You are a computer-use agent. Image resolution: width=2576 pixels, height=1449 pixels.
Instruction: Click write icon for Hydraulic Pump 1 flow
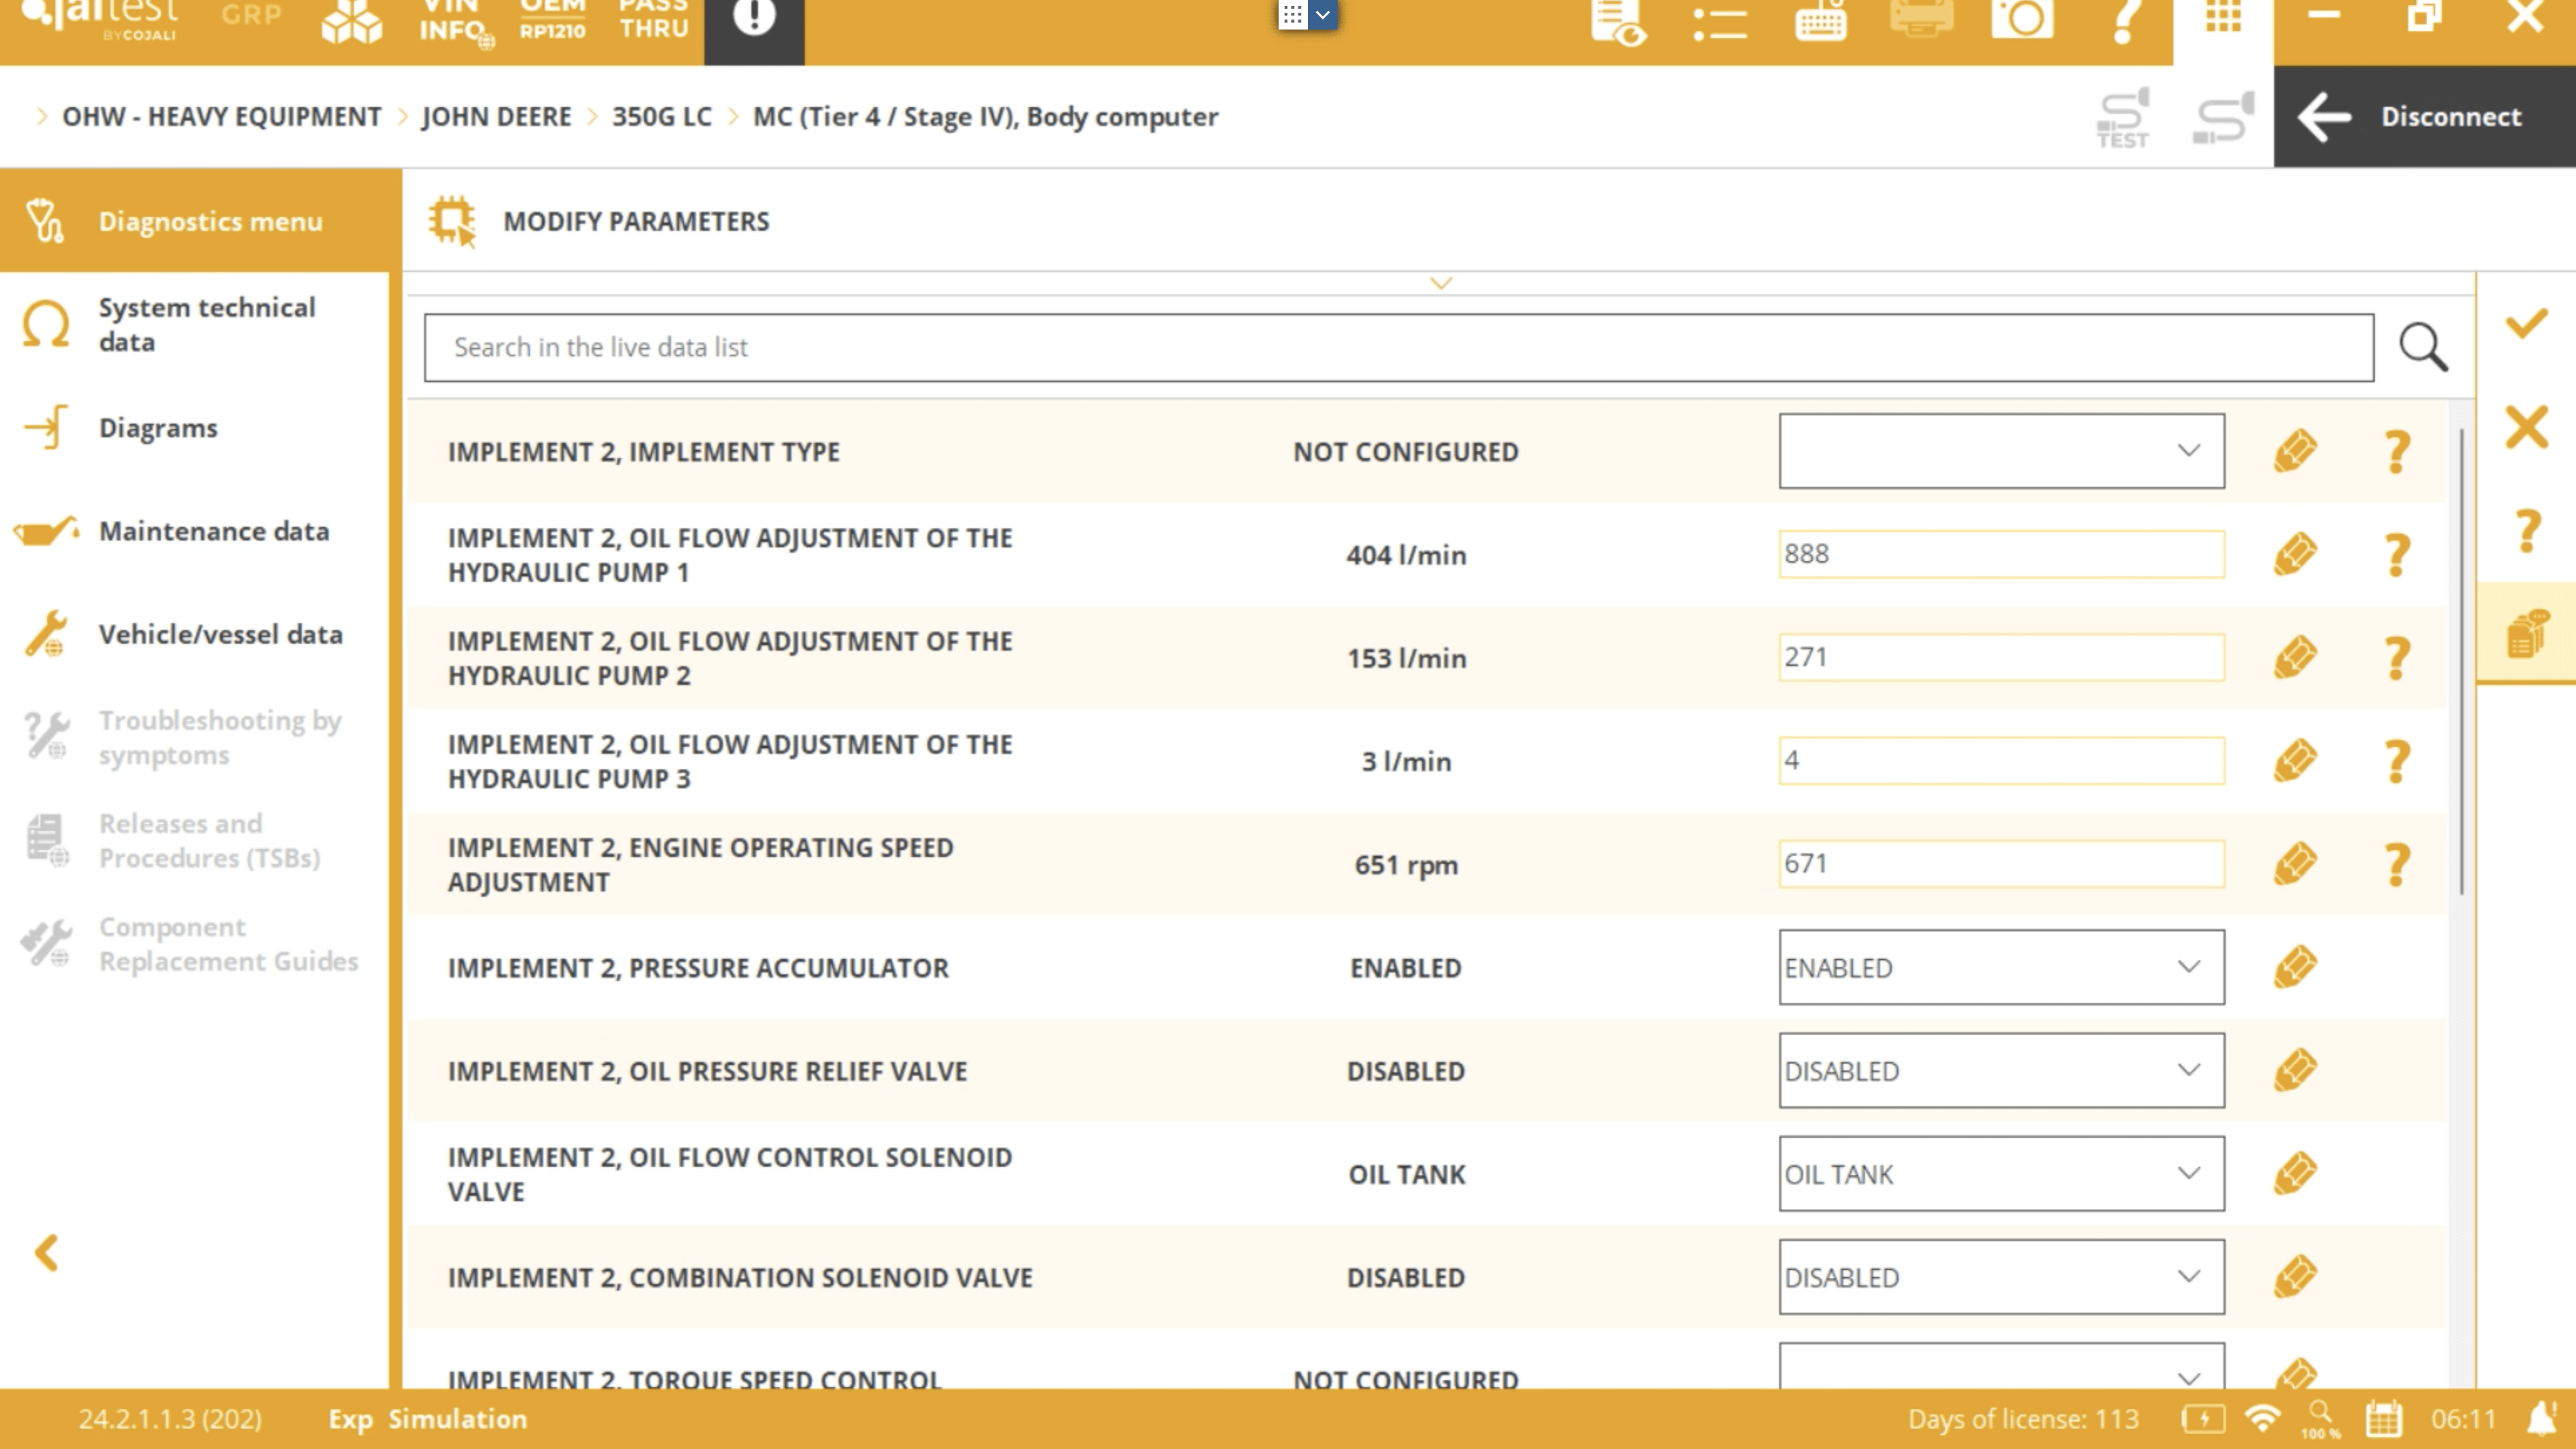pyautogui.click(x=2295, y=554)
